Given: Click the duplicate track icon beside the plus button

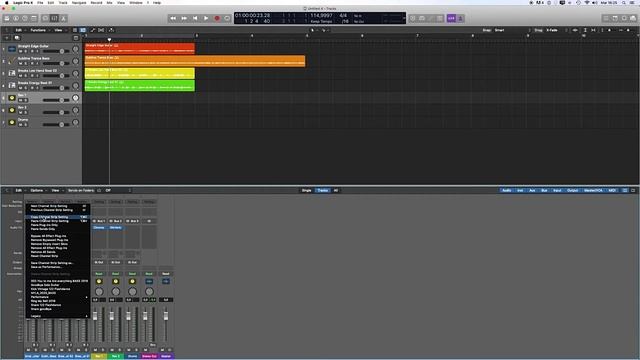Looking at the screenshot, I should point(17,38).
